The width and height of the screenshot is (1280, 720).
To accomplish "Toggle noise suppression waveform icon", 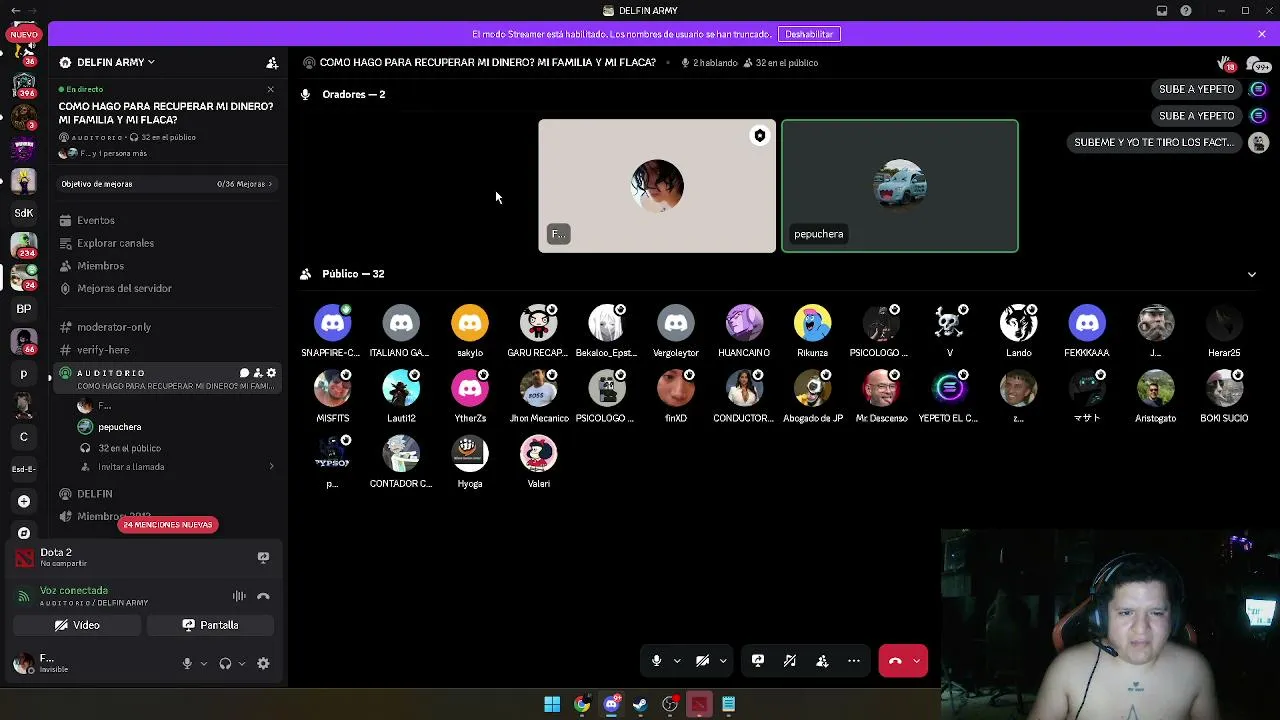I will (239, 596).
